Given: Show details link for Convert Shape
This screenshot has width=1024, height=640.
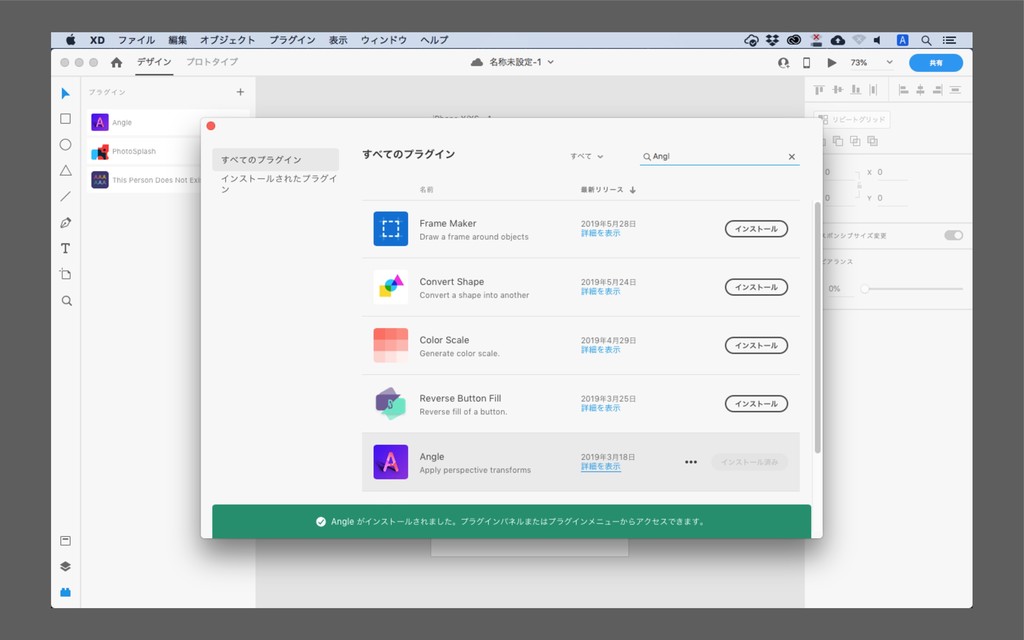Looking at the screenshot, I should pos(601,291).
